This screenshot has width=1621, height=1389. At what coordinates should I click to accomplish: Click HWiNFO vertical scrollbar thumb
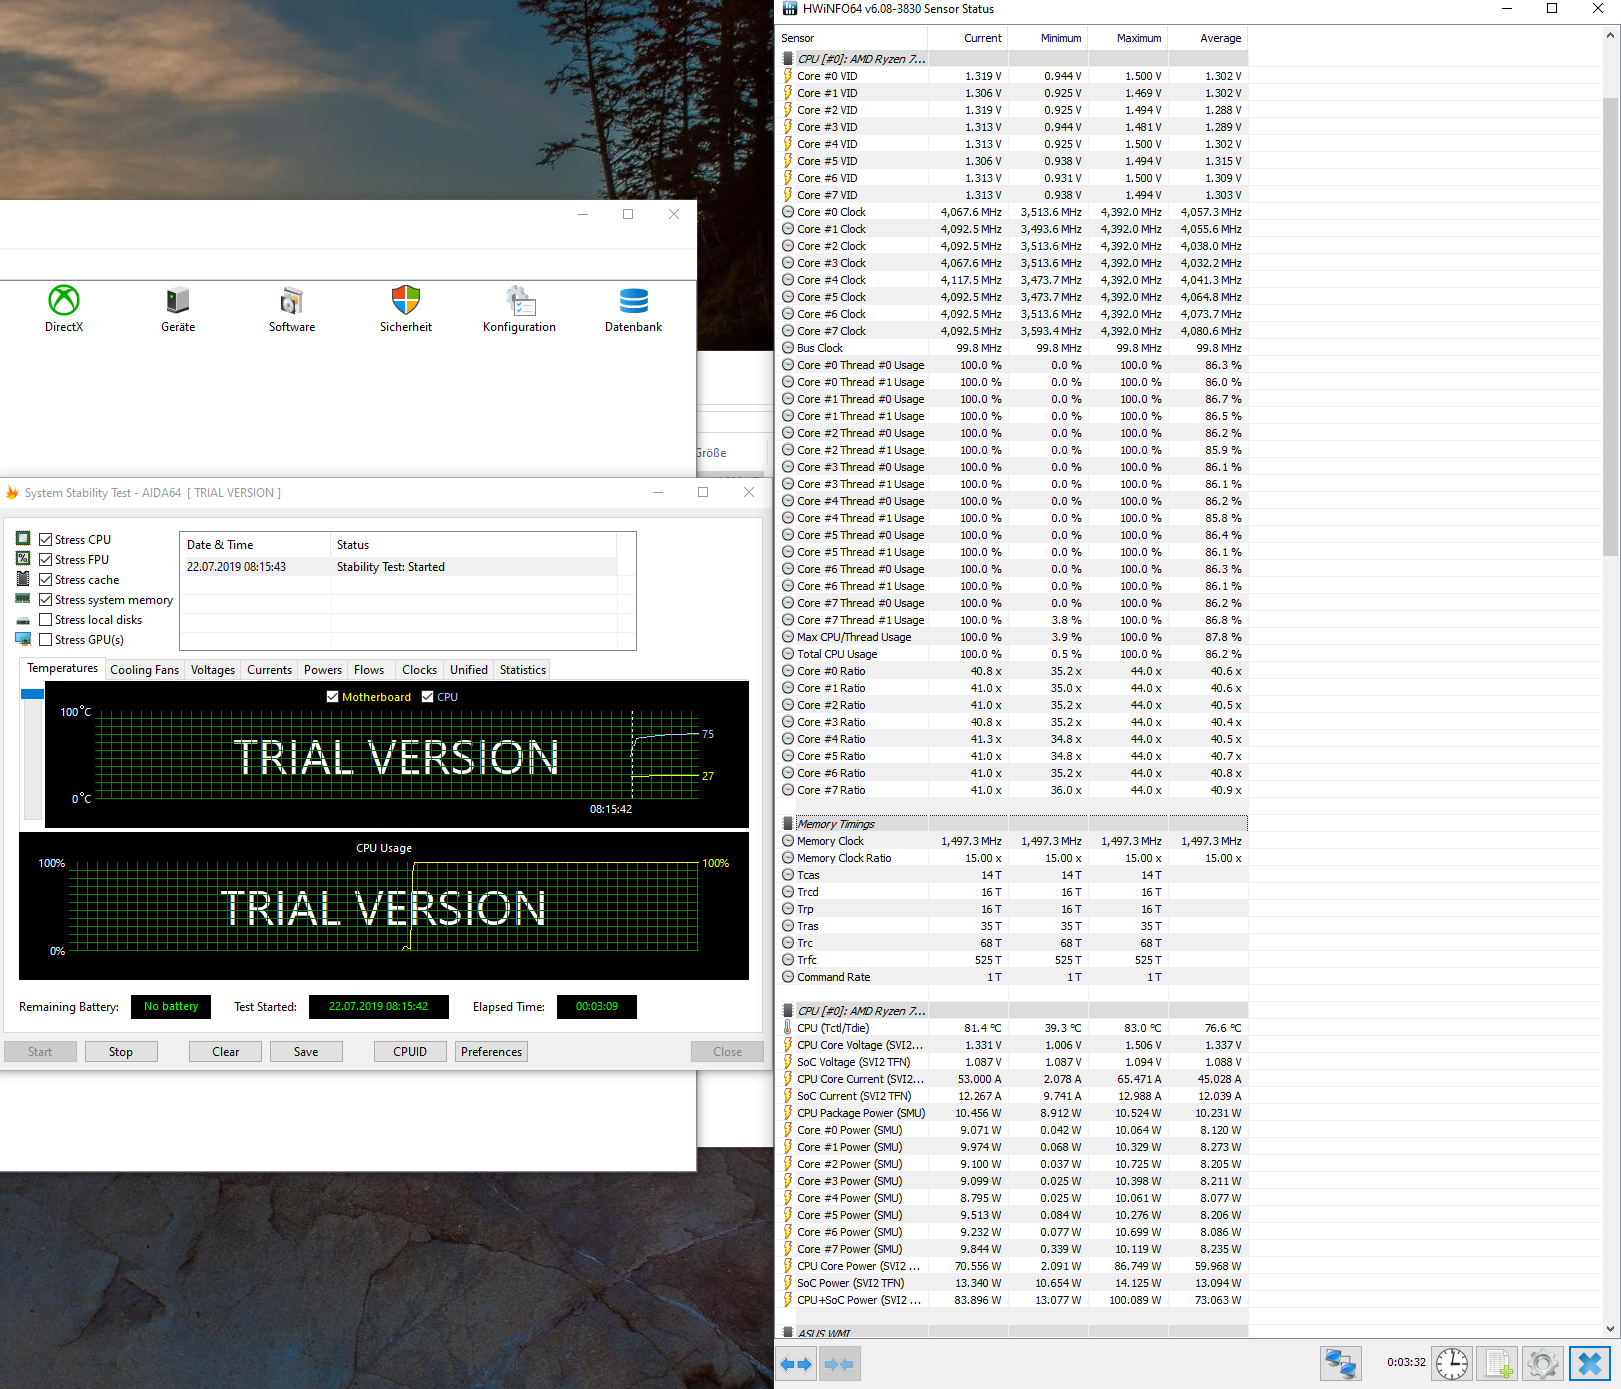tap(1610, 327)
